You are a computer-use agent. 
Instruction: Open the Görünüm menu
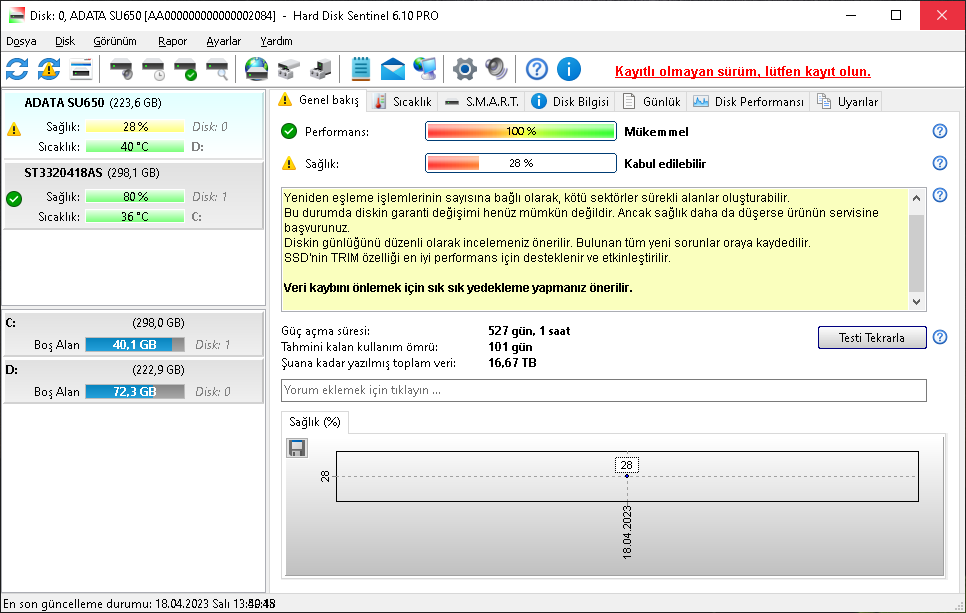(115, 41)
